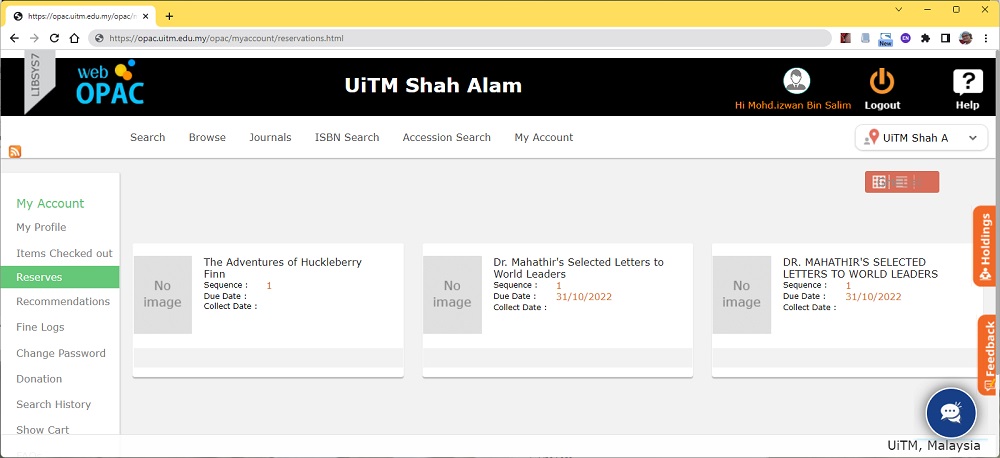Open My Profile in sidebar
Viewport: 1000px width, 458px height.
(x=41, y=227)
